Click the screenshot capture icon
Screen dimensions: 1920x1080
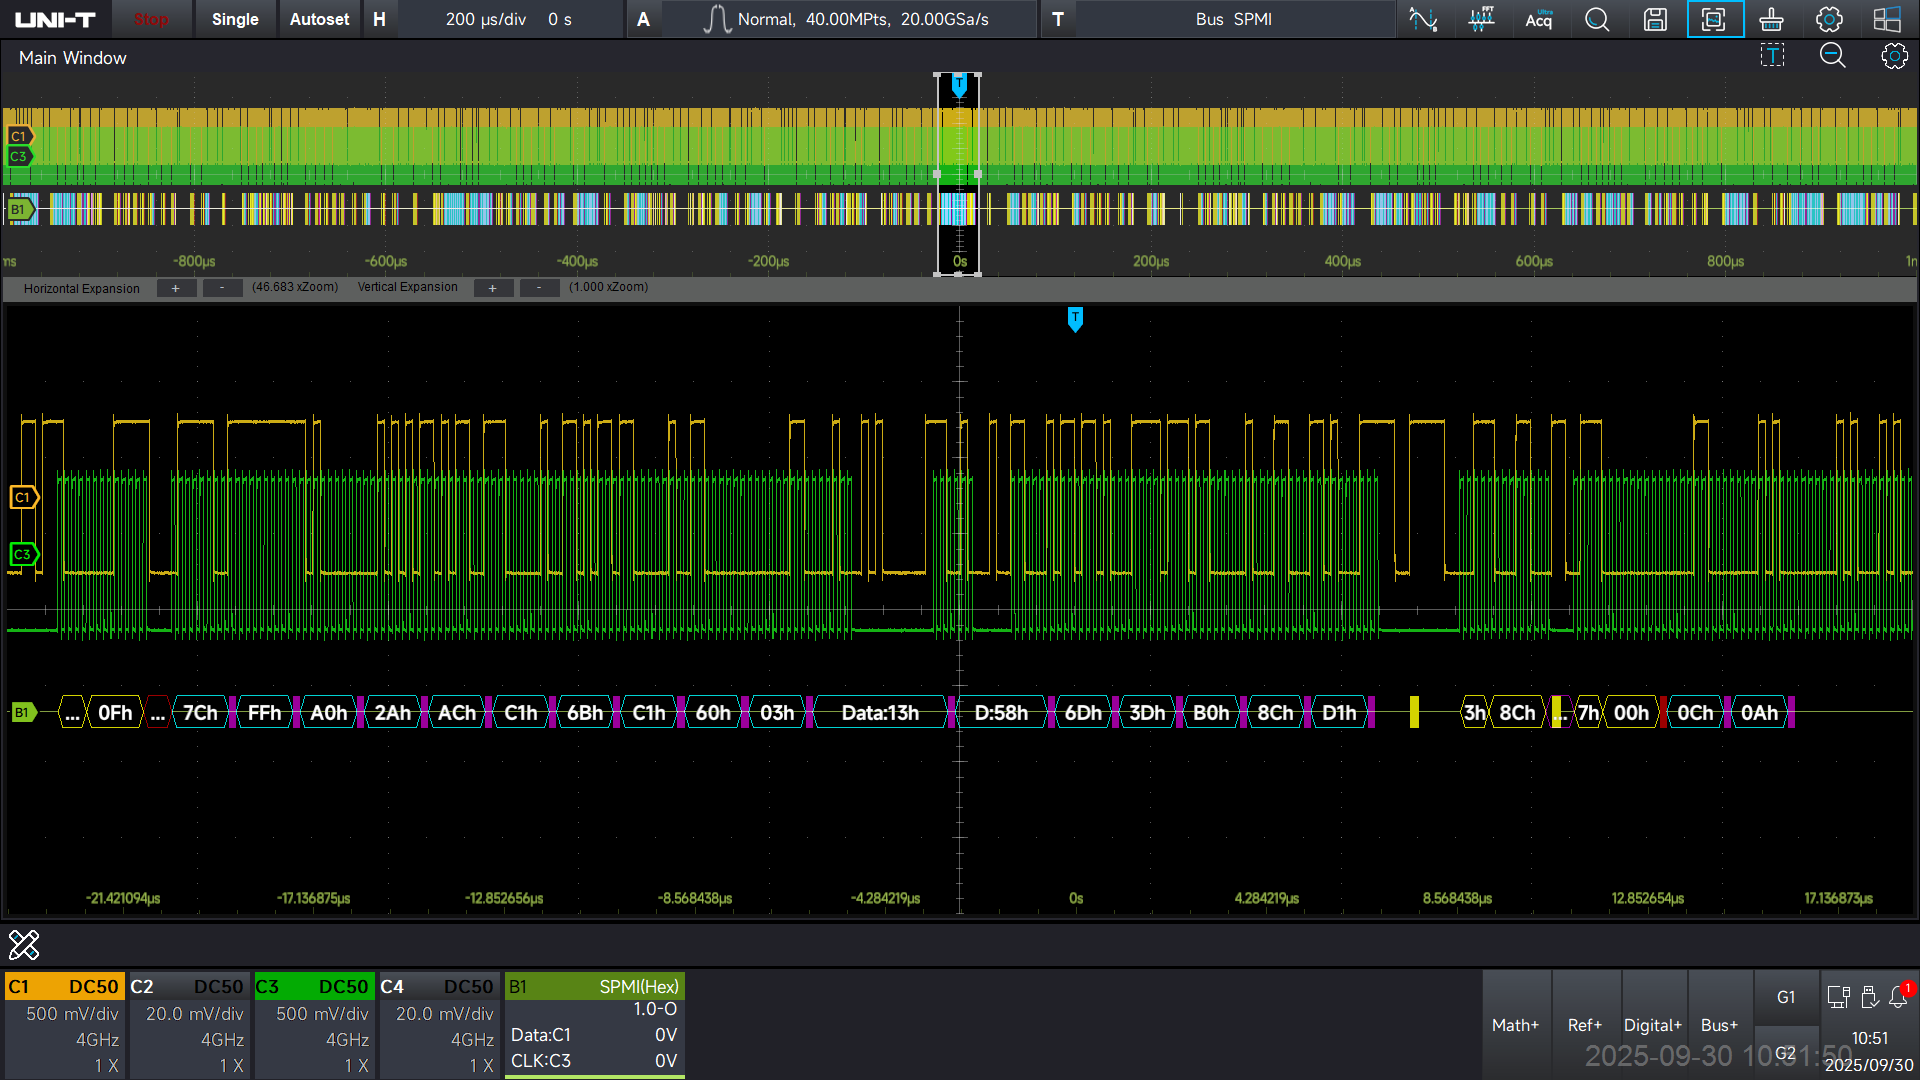(1714, 19)
